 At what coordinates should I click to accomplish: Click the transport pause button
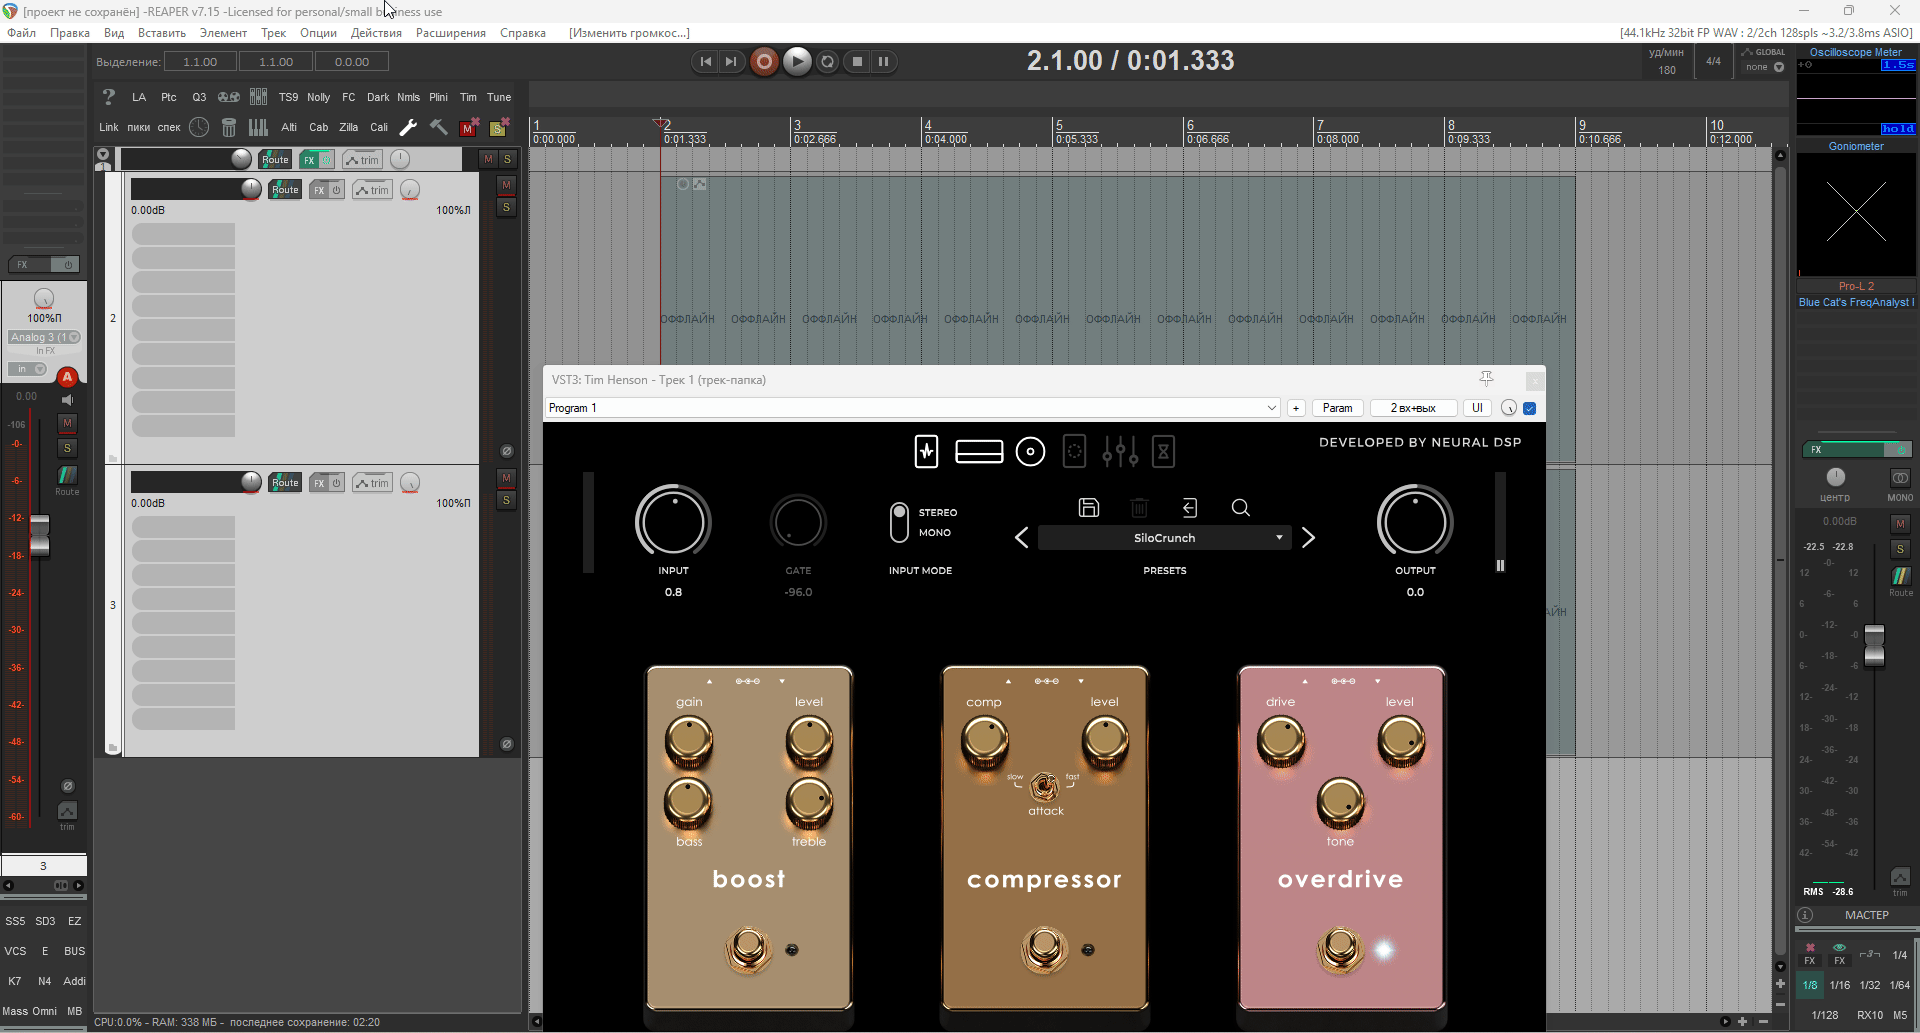(884, 62)
